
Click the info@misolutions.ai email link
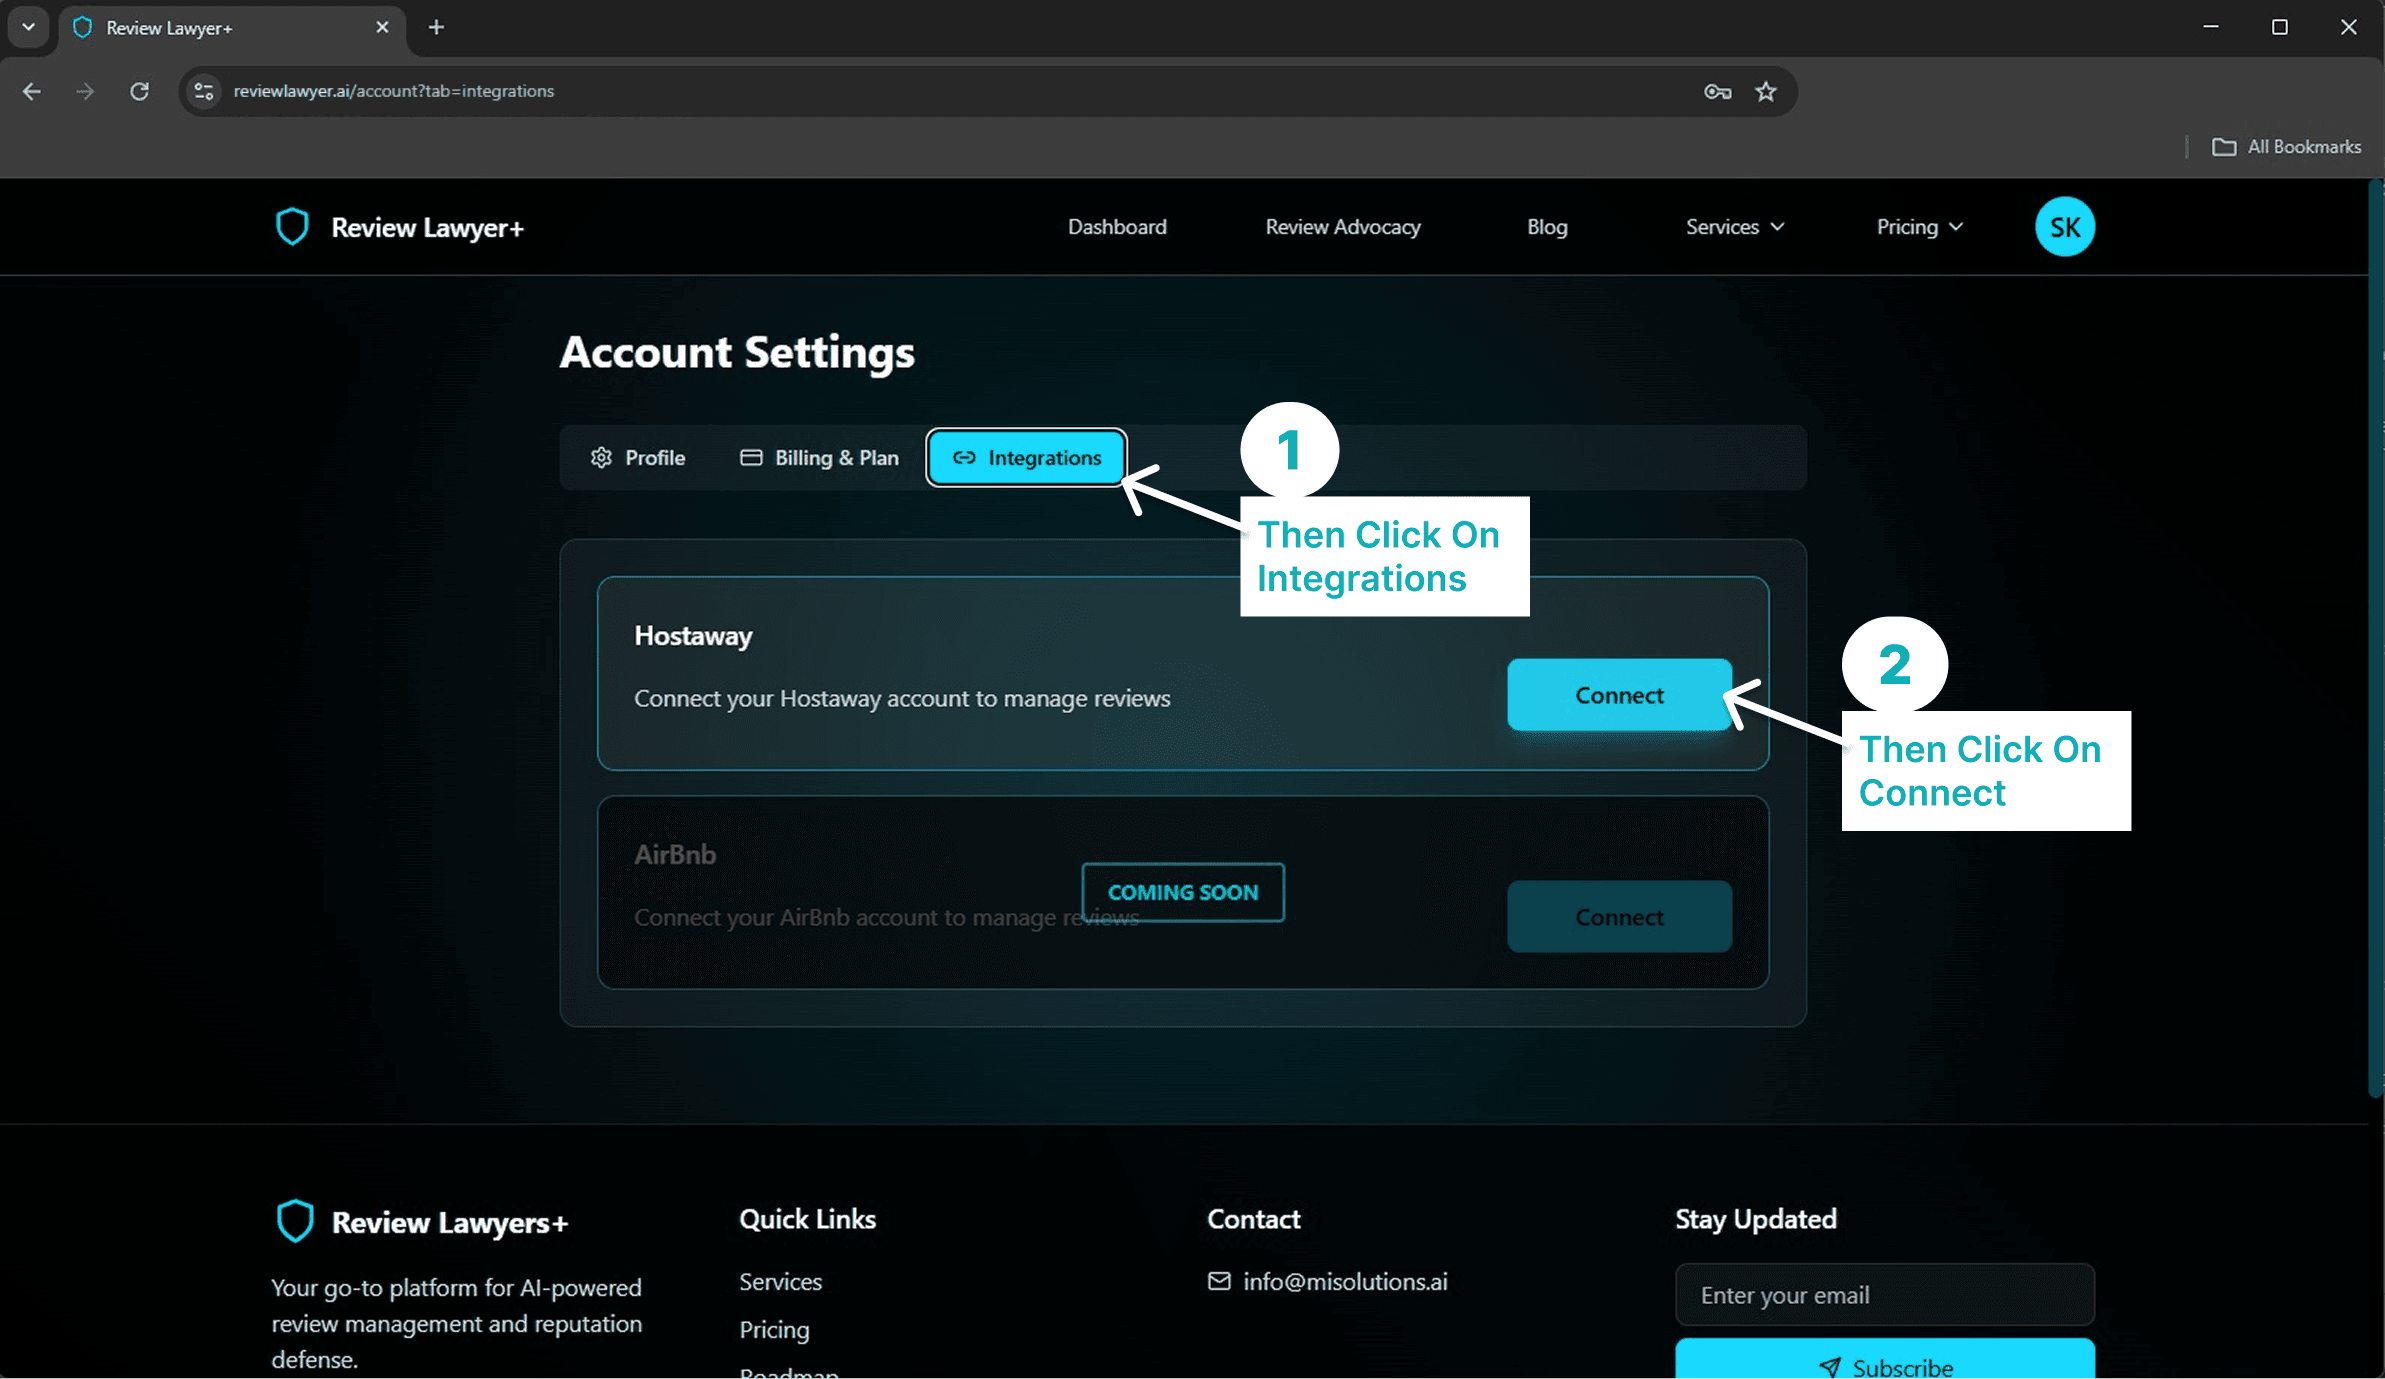[x=1345, y=1281]
